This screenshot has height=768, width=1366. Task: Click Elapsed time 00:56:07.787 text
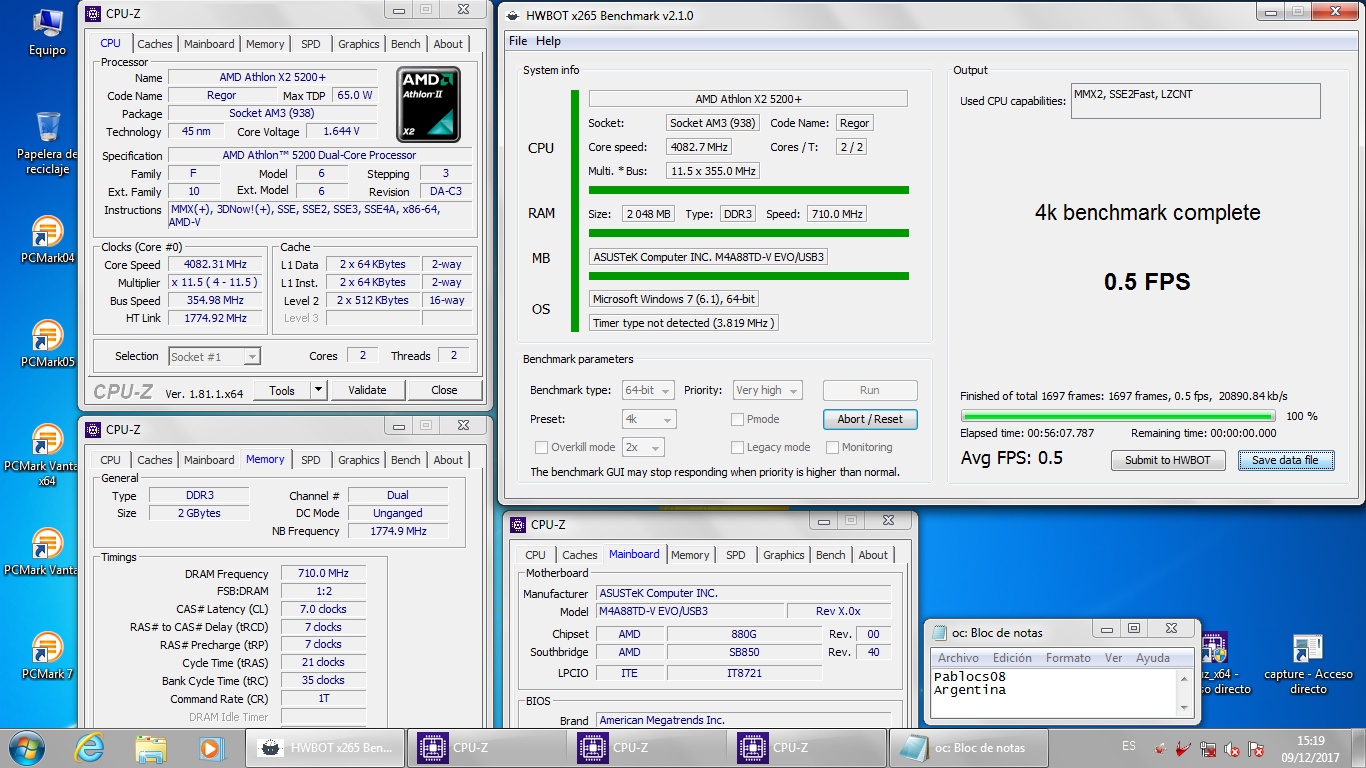(x=1027, y=433)
